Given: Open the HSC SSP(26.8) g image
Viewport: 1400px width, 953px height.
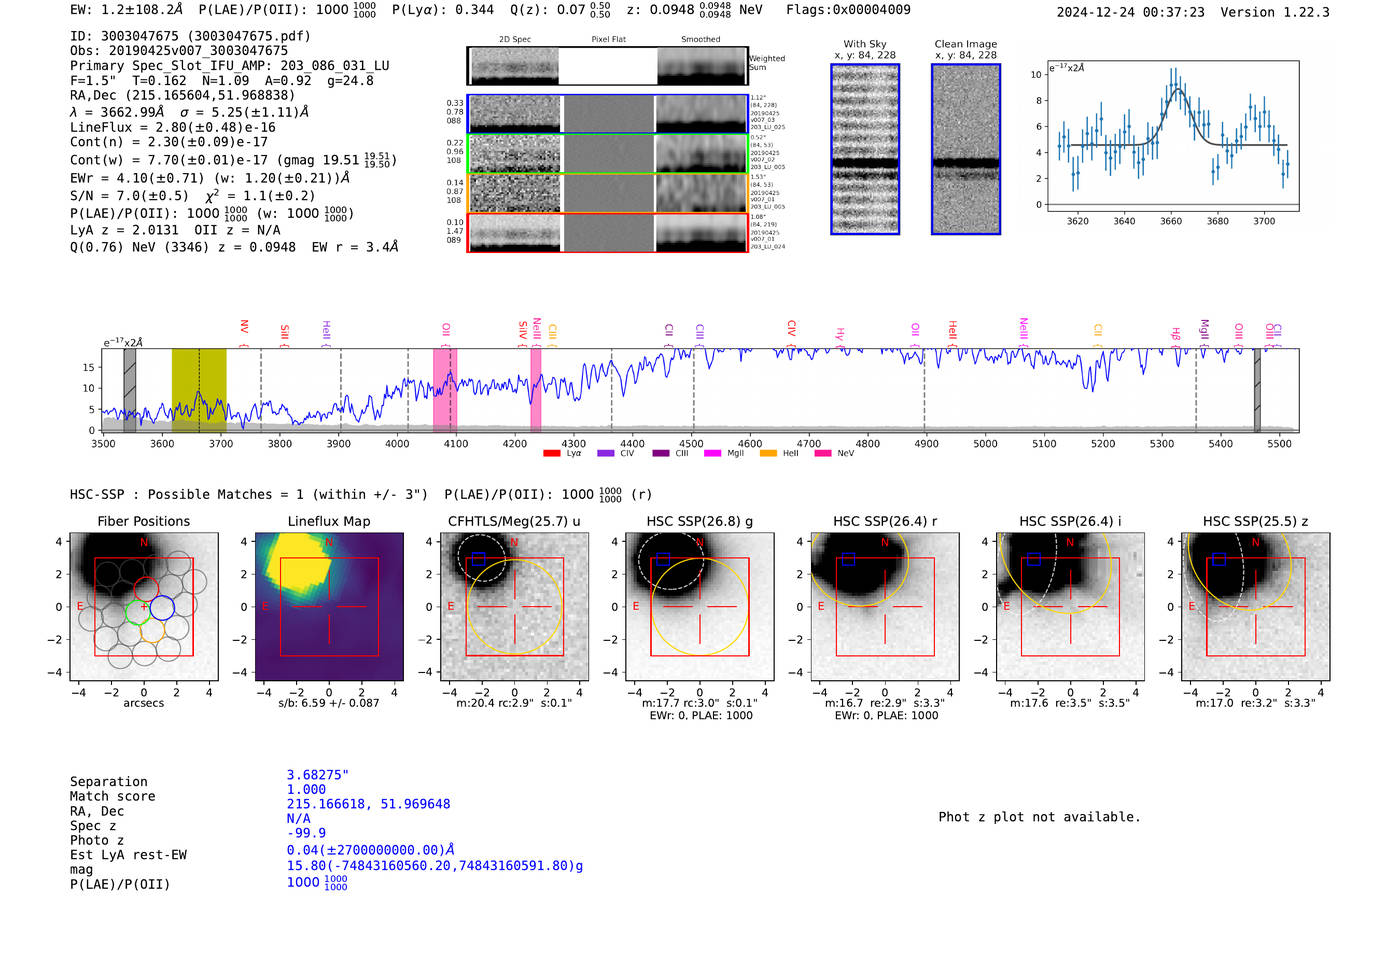Looking at the screenshot, I should 700,606.
